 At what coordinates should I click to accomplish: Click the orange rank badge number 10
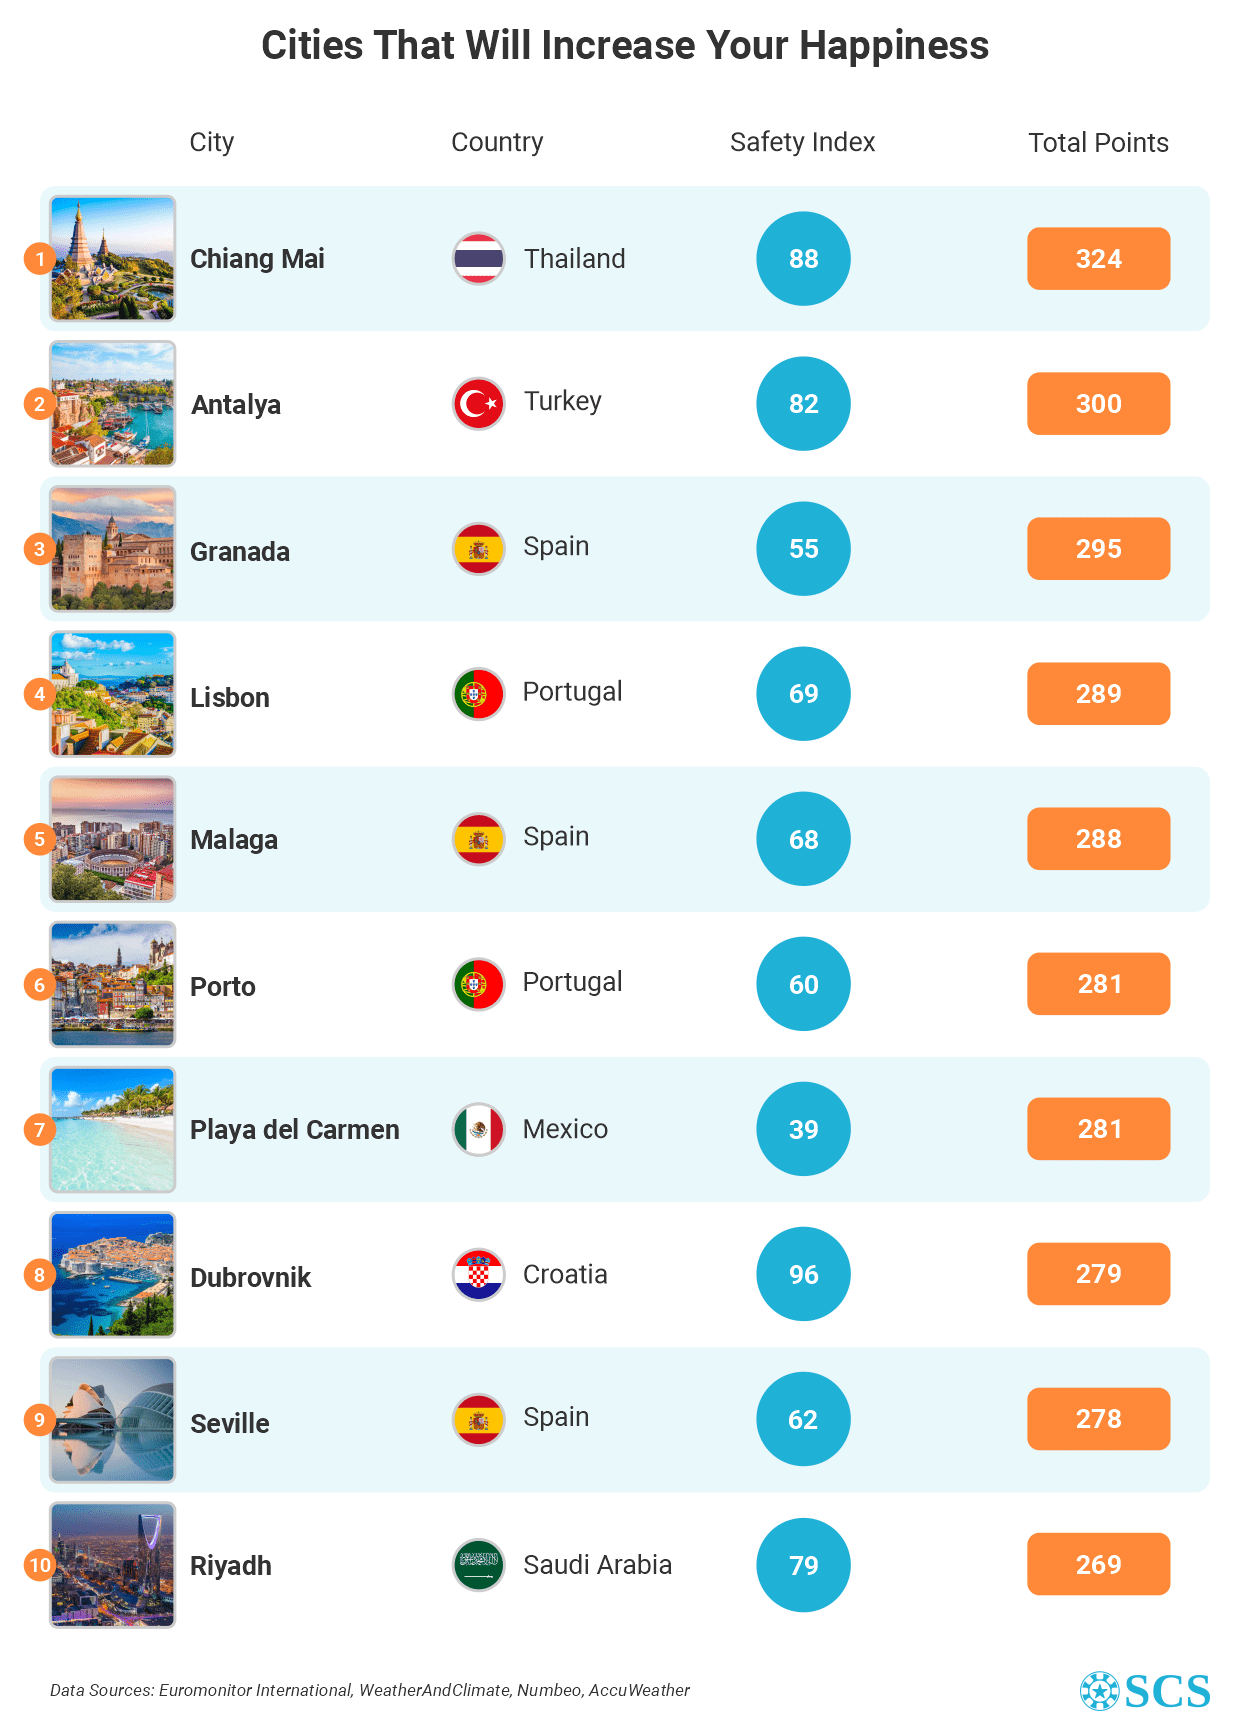[x=40, y=1565]
